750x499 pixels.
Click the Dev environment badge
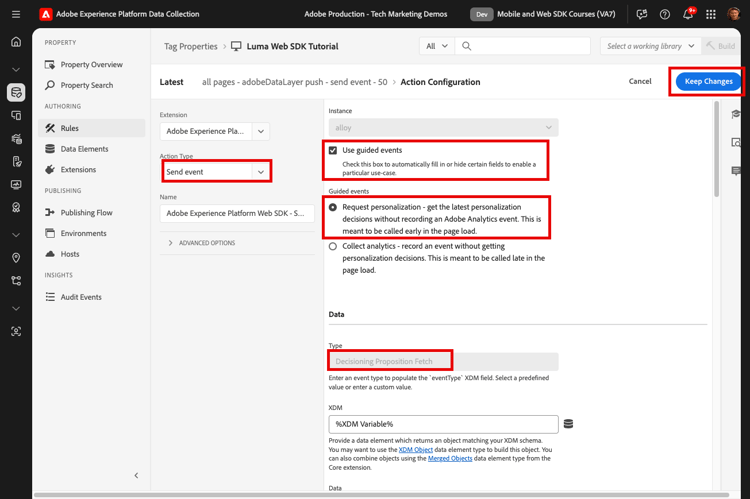click(481, 14)
